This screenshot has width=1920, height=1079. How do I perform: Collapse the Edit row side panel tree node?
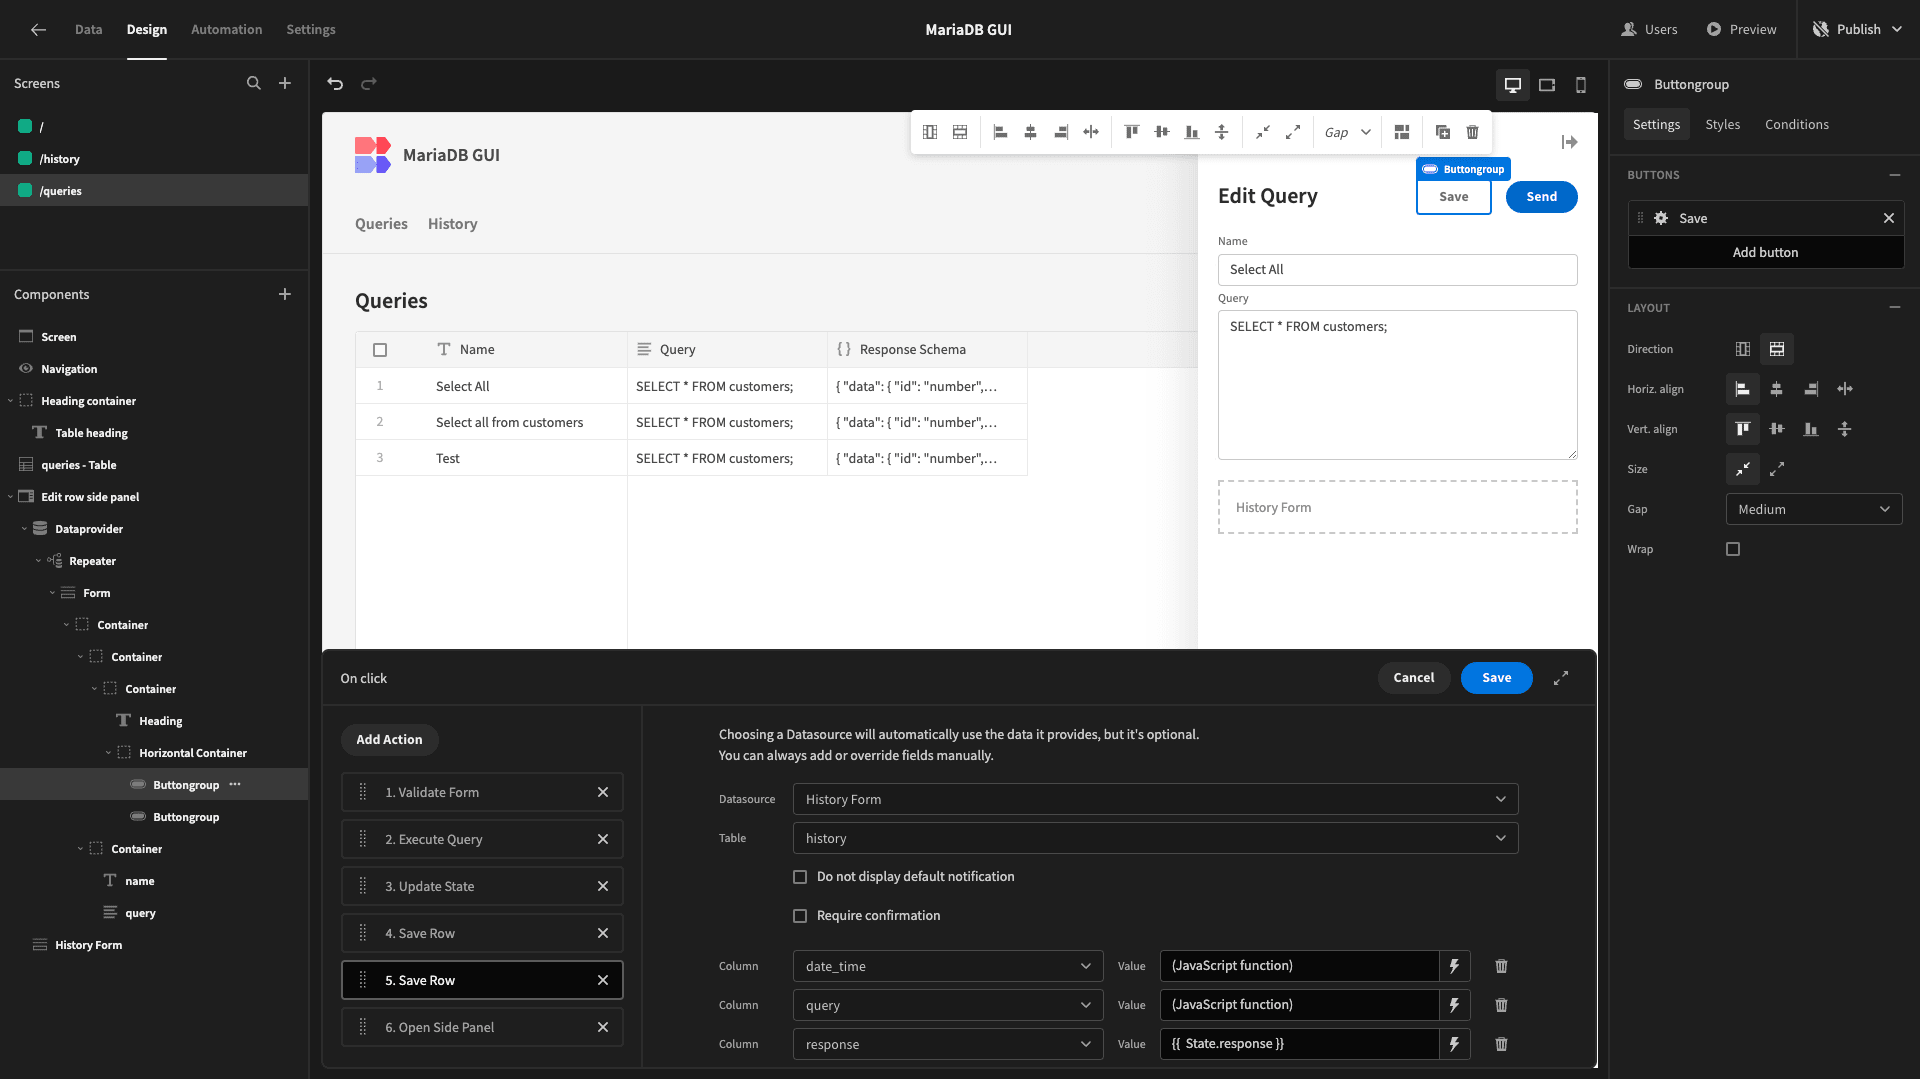coord(11,497)
